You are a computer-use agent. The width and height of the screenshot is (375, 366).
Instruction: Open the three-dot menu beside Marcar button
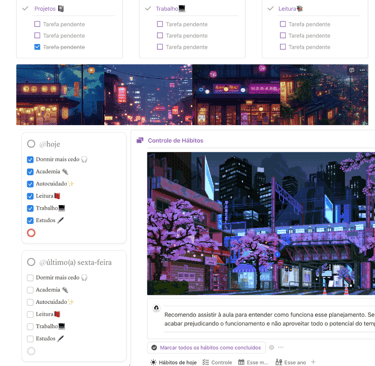(x=281, y=347)
